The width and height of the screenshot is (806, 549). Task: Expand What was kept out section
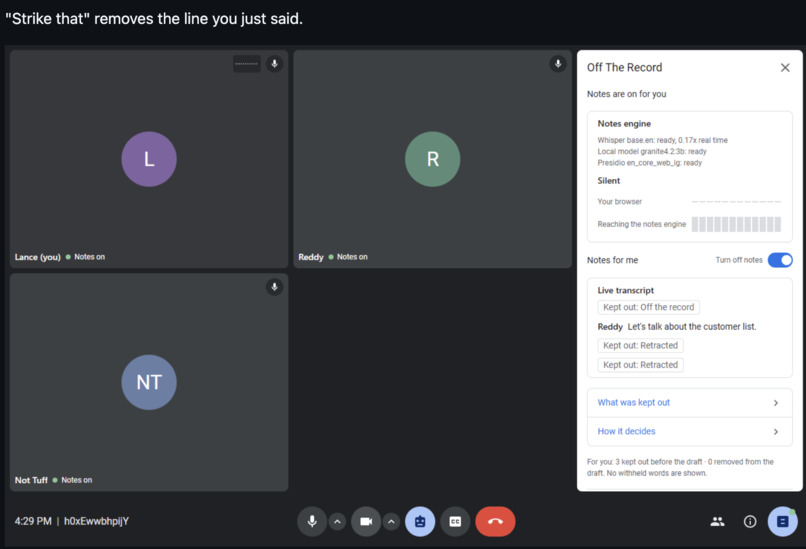(x=689, y=402)
